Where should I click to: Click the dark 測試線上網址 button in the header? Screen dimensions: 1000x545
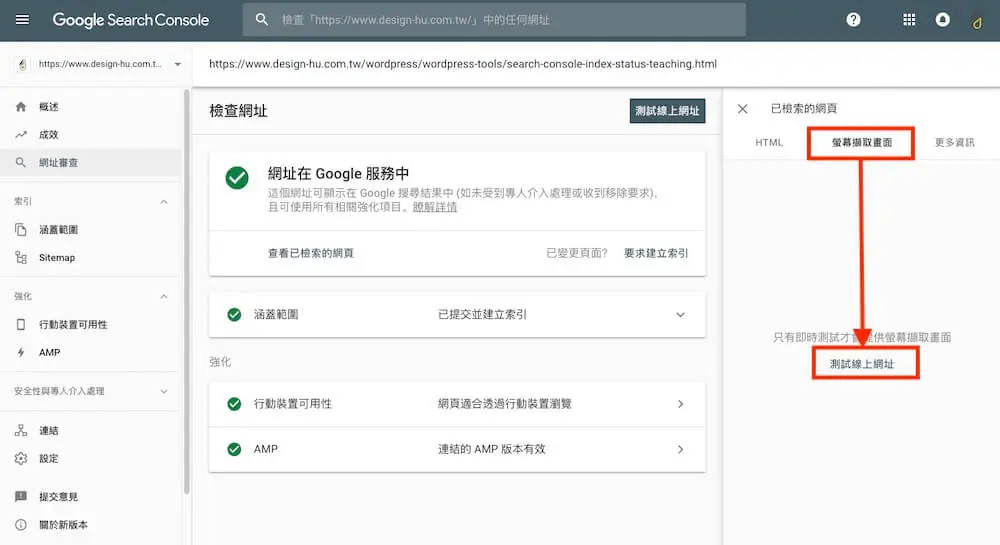click(667, 111)
